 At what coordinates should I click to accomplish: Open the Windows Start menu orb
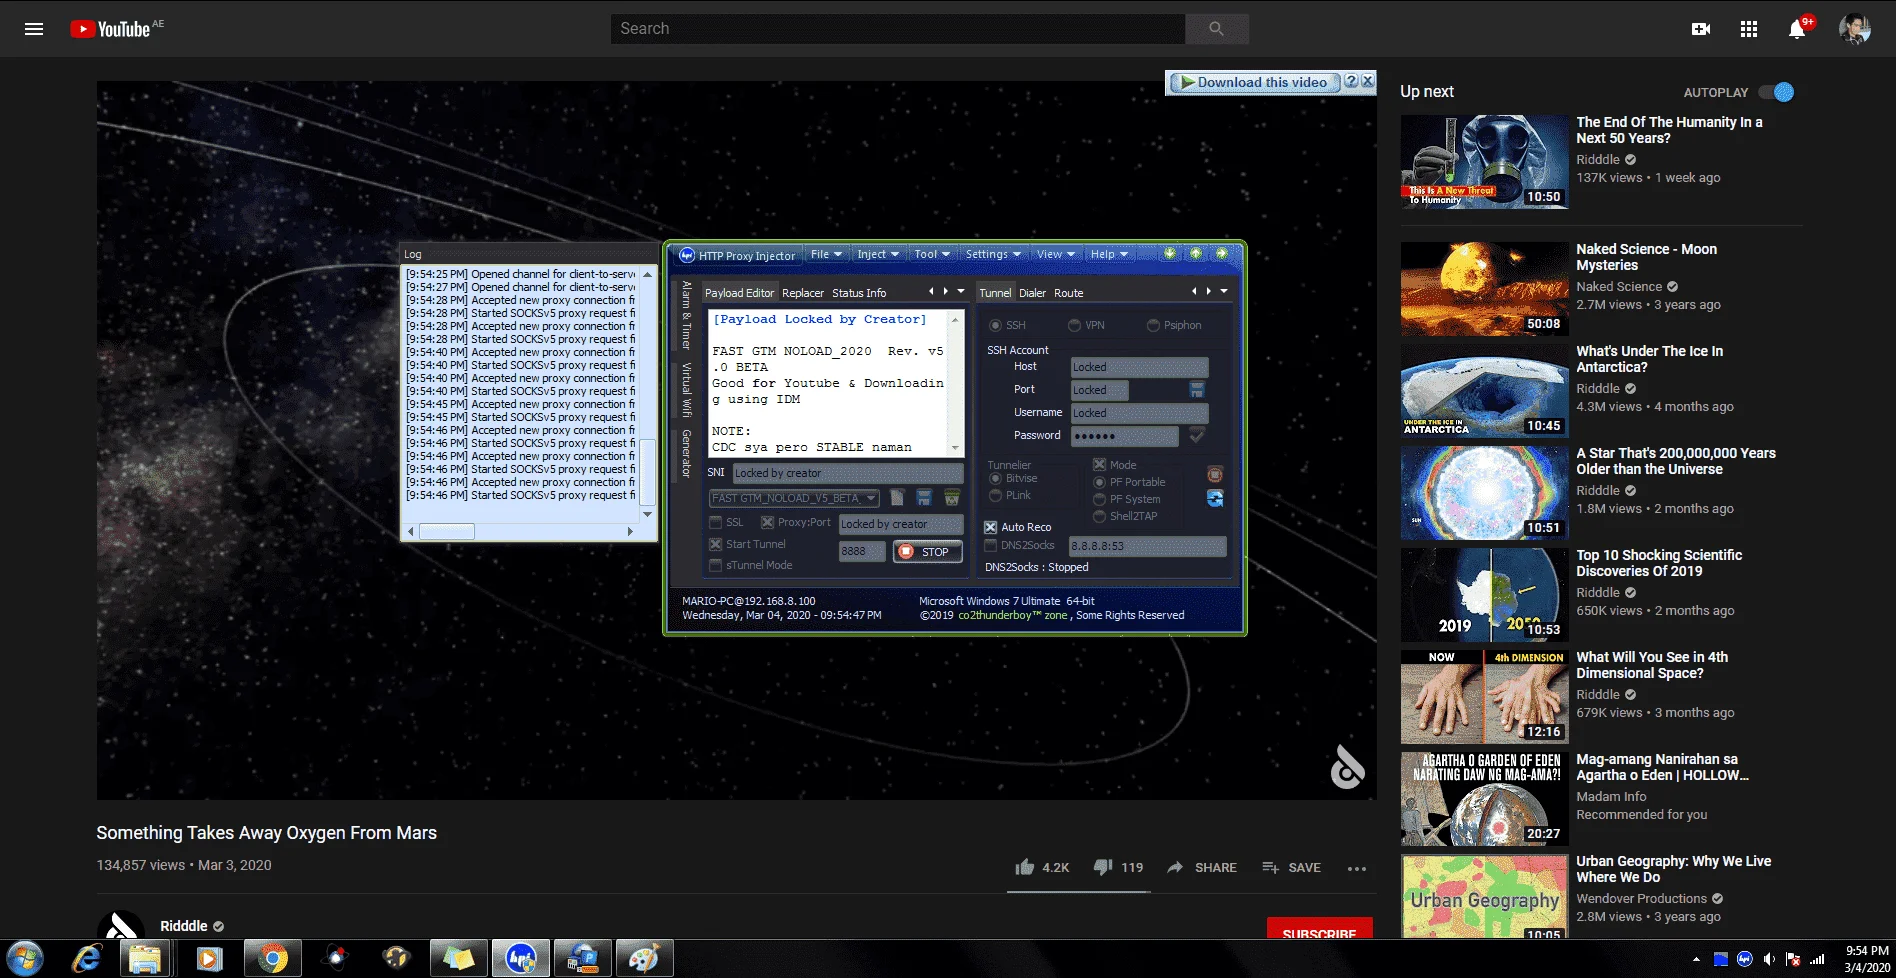[x=25, y=959]
